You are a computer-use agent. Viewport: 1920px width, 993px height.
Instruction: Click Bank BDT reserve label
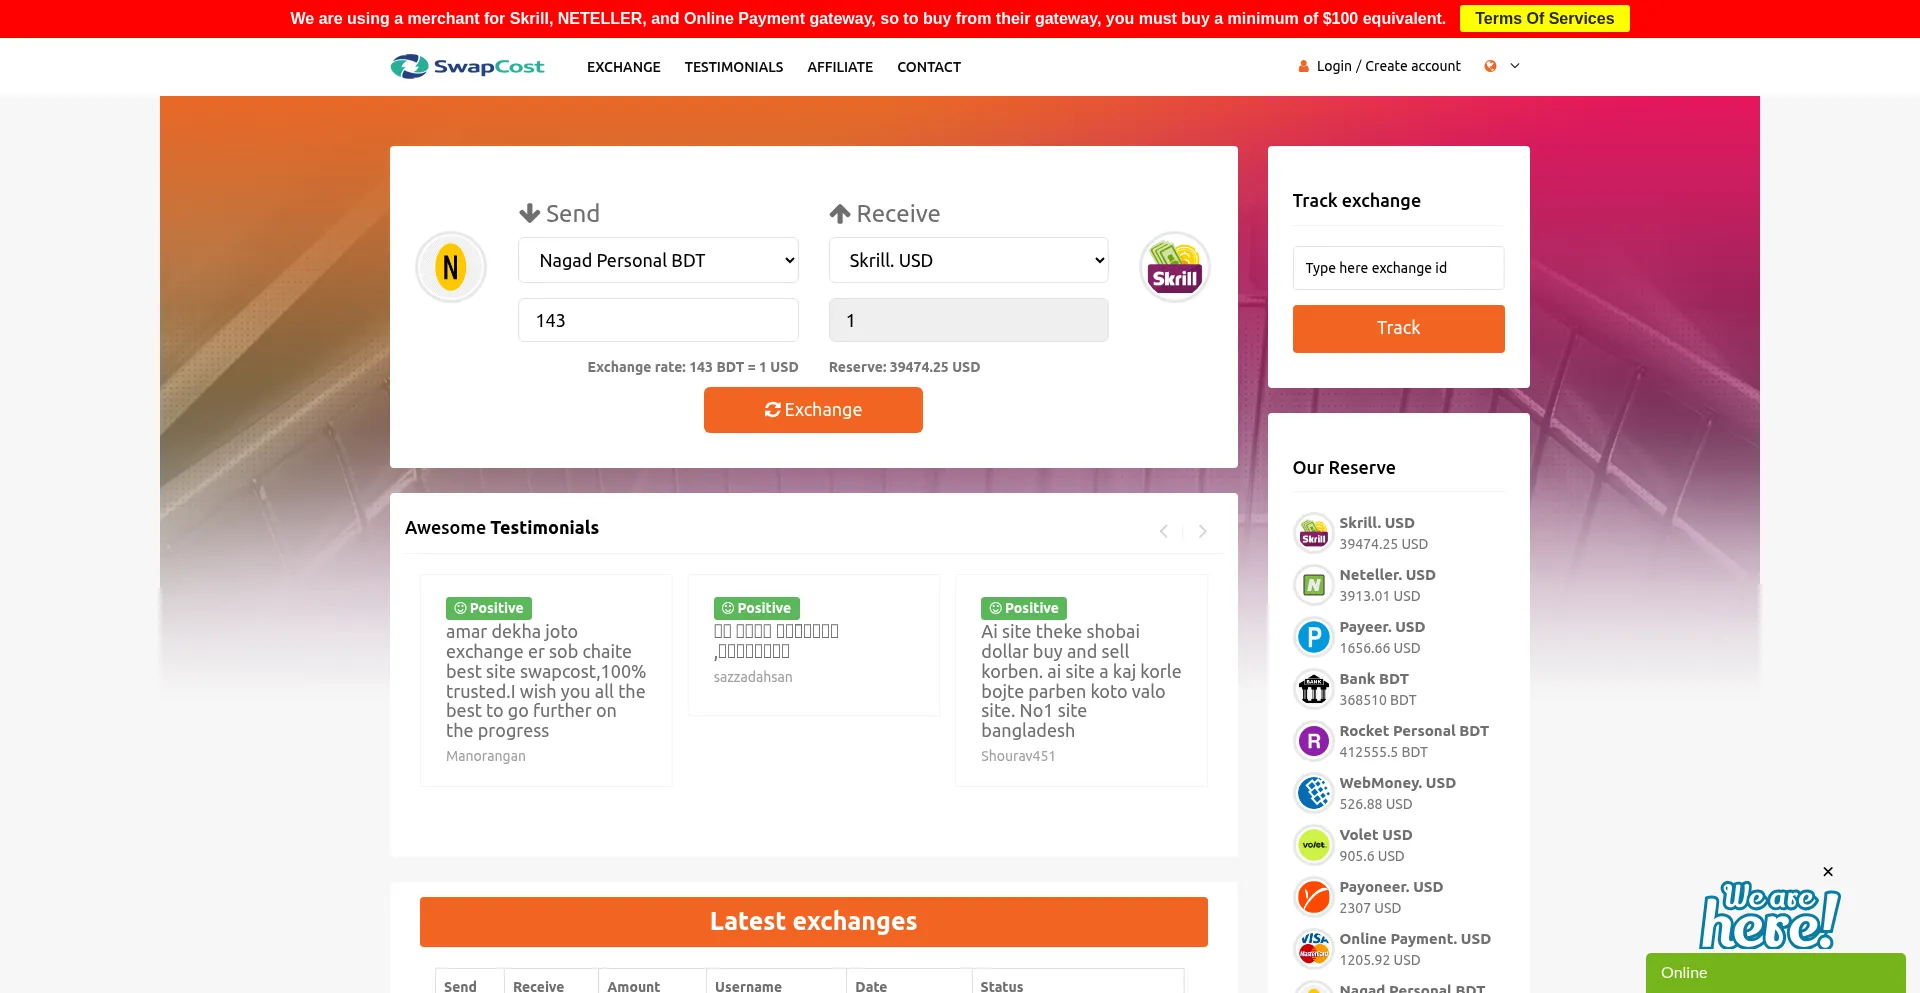(1373, 679)
